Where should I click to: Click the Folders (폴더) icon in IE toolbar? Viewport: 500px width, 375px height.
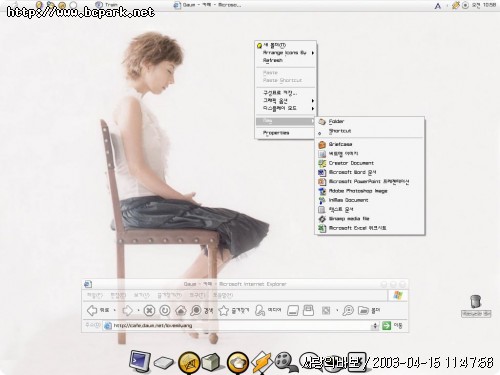tap(369, 310)
